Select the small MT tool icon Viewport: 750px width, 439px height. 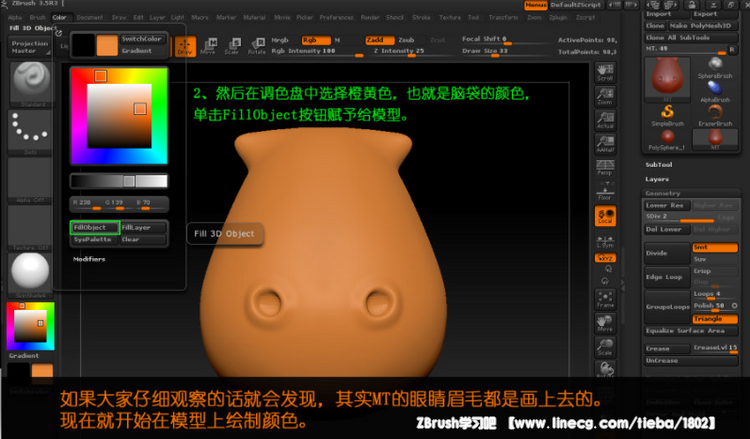(x=715, y=140)
